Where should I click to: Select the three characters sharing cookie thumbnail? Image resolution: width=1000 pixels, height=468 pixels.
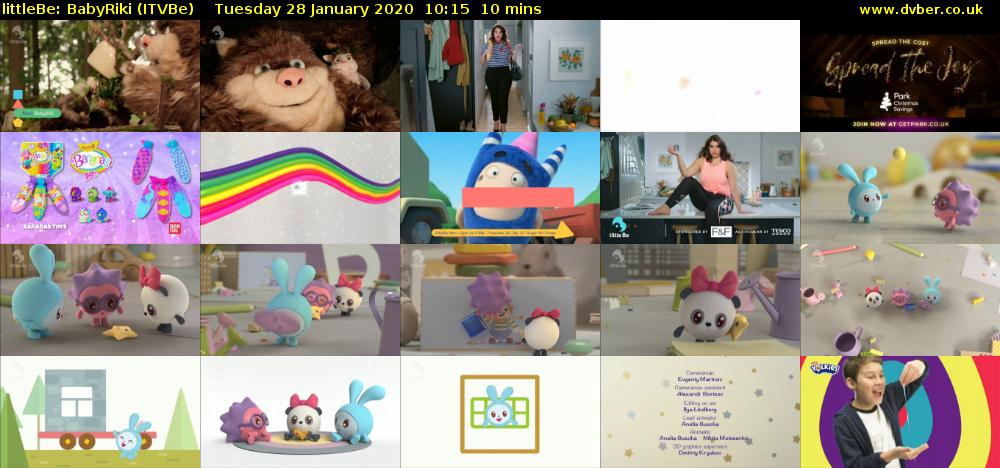pos(300,412)
